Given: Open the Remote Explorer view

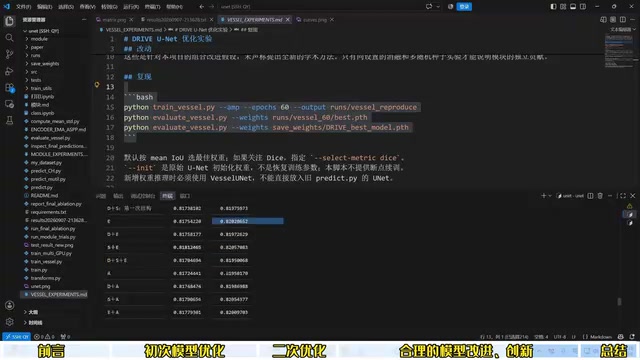Looking at the screenshot, I should click(x=9, y=104).
